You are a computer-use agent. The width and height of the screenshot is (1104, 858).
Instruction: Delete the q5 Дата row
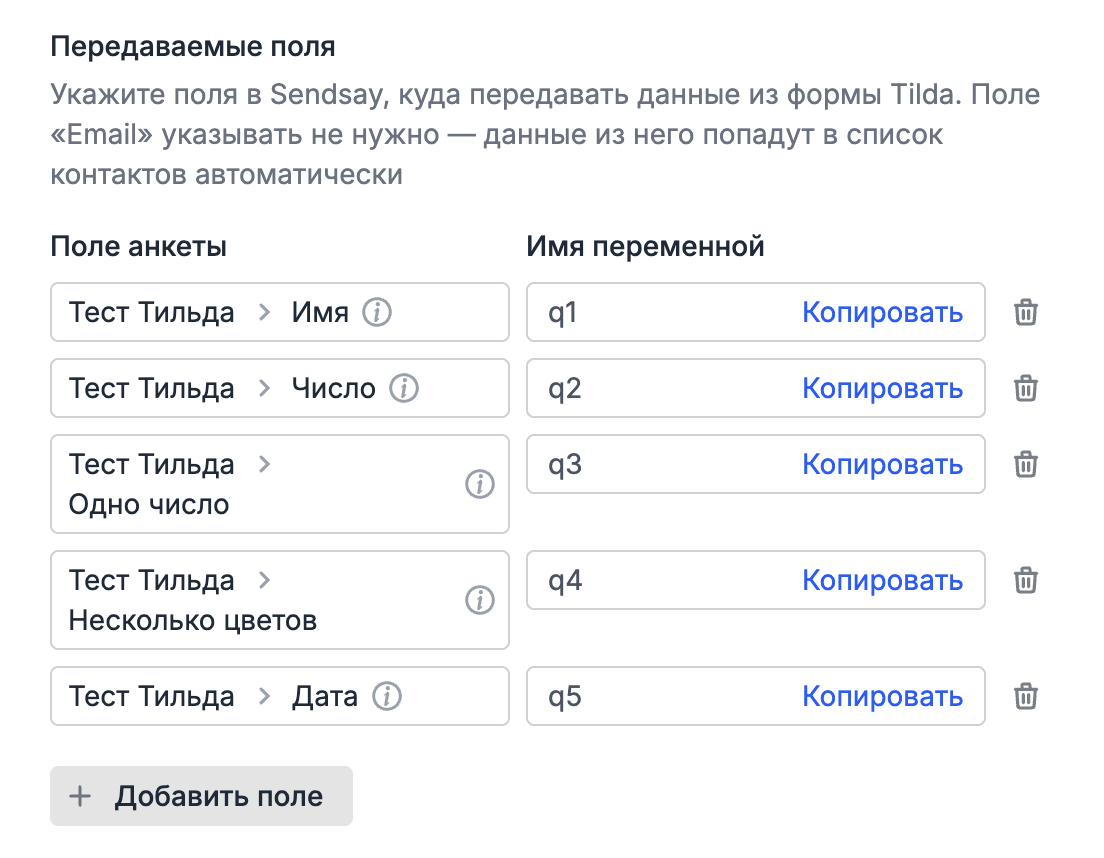(x=1025, y=696)
